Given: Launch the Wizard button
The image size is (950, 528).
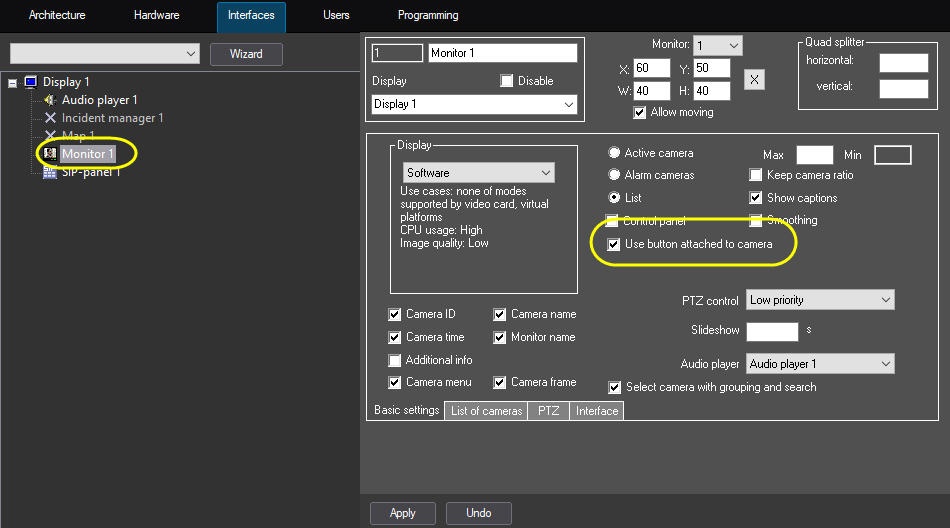Looking at the screenshot, I should 246,54.
